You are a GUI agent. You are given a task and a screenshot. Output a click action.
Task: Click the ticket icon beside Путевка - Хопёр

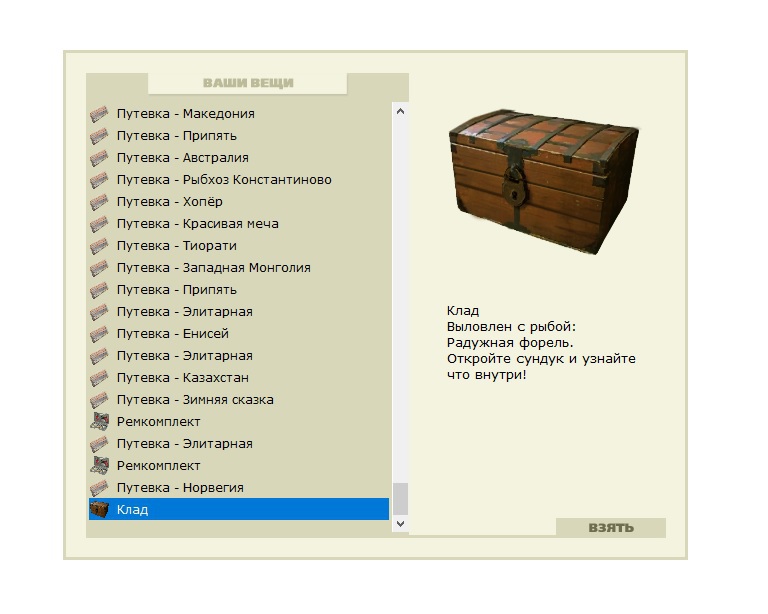coord(99,202)
